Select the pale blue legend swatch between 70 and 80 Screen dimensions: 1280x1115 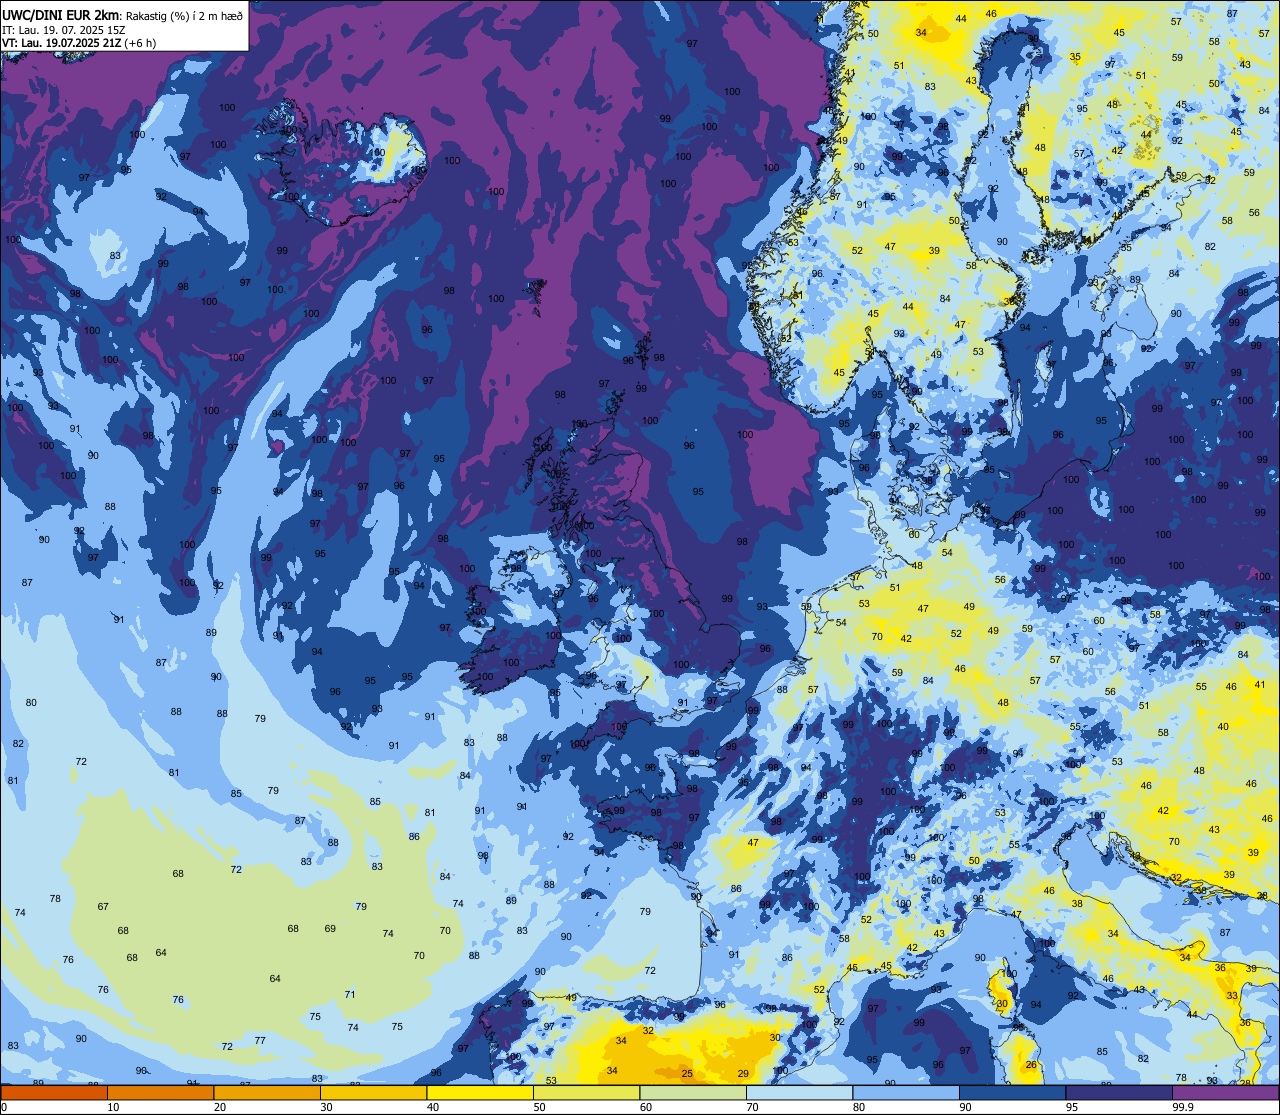click(799, 1092)
